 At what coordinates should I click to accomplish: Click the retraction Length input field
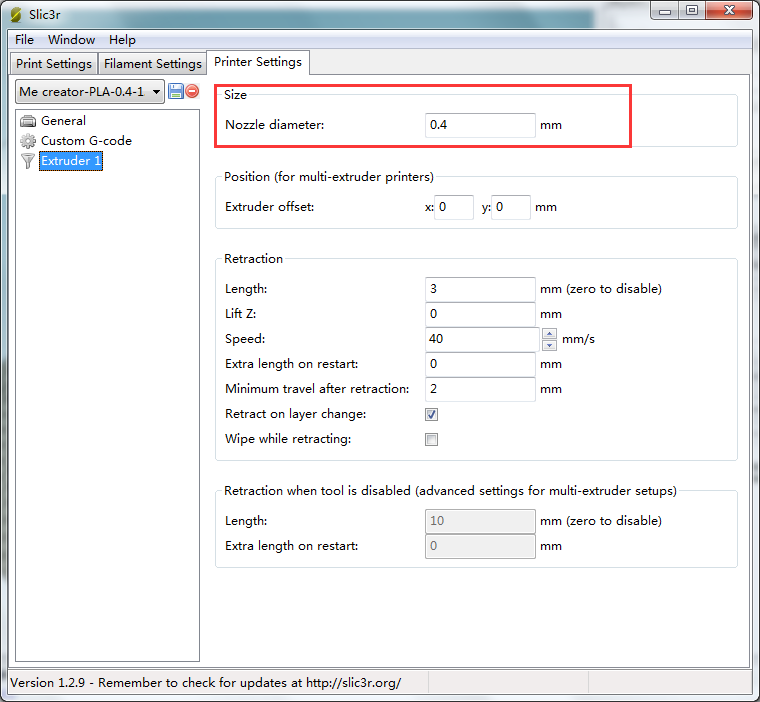click(480, 289)
